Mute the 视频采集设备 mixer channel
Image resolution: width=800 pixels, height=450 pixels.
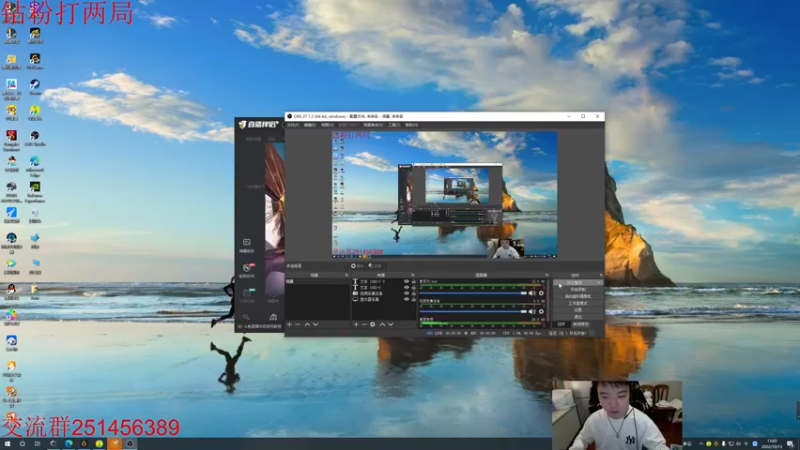[532, 311]
